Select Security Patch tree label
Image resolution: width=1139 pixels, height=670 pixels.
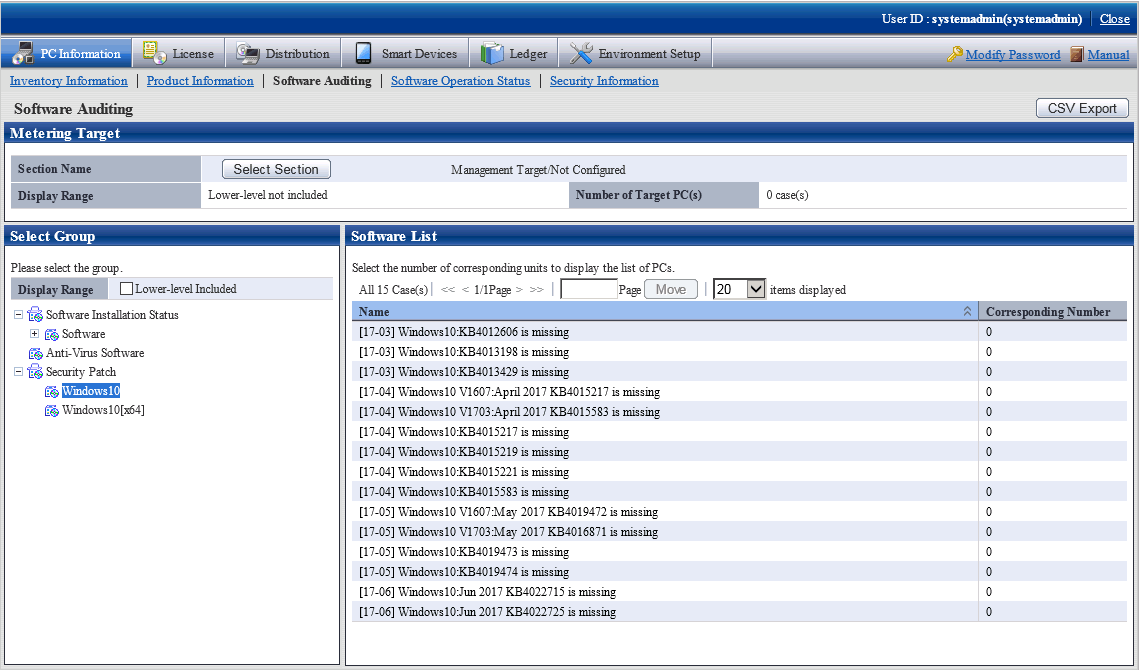point(81,372)
